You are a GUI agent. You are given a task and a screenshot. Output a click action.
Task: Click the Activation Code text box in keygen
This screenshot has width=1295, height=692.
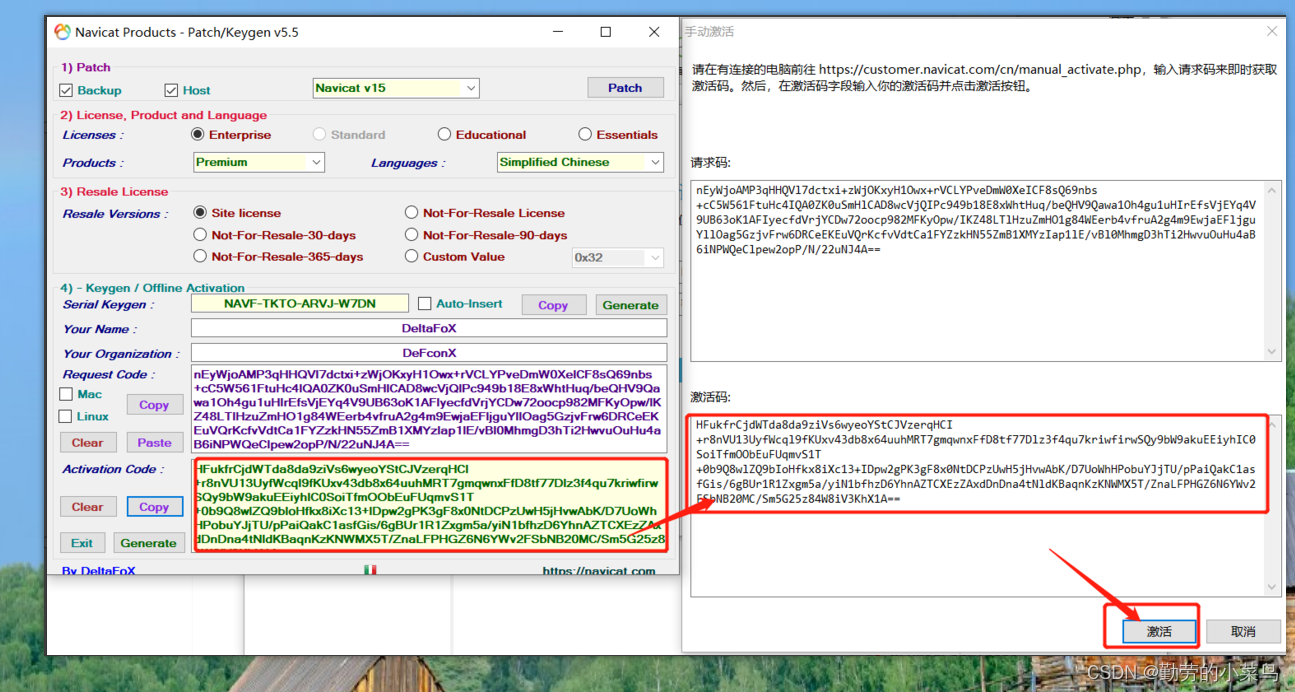pos(429,505)
